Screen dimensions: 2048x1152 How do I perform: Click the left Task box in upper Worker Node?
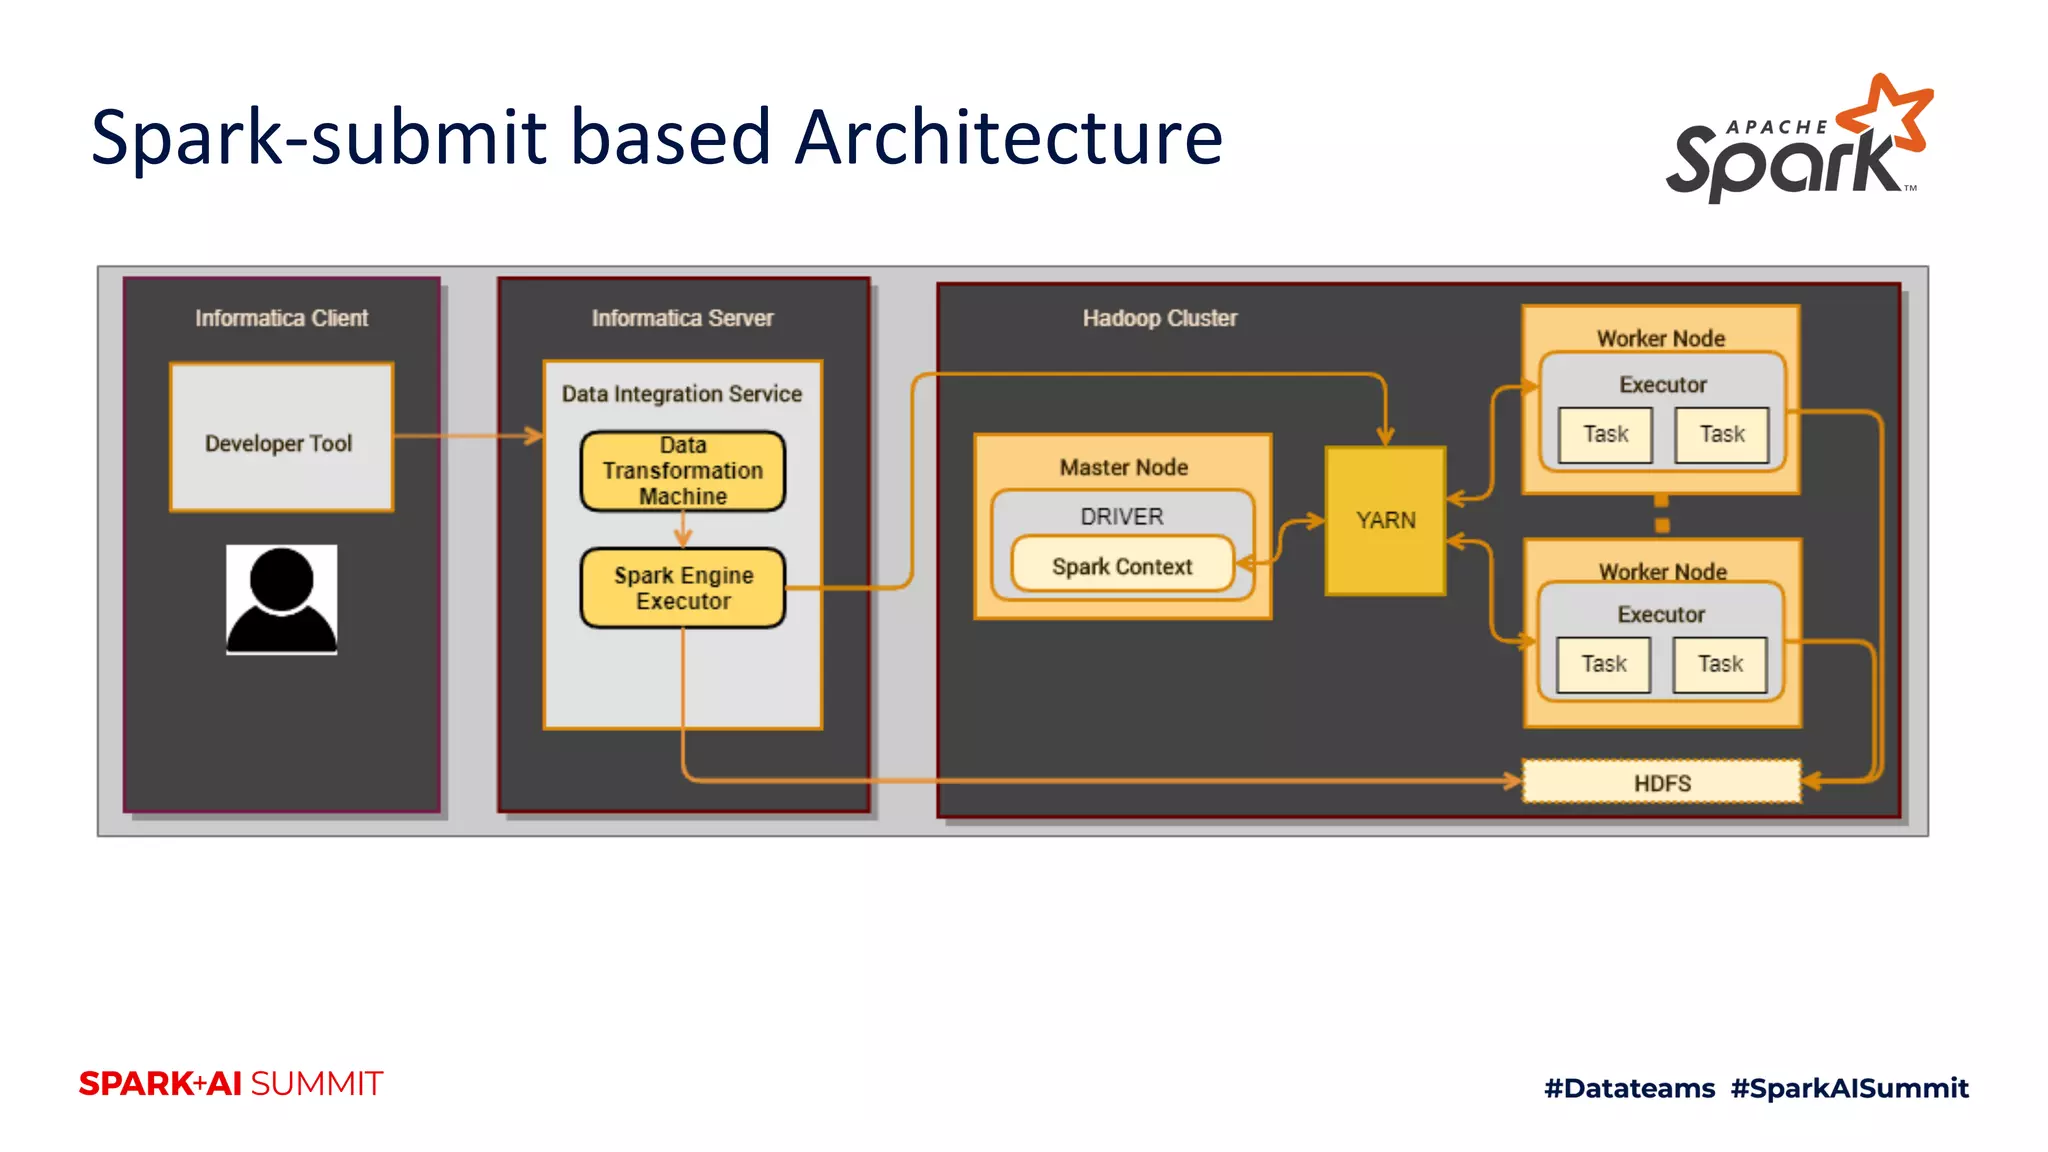1605,435
